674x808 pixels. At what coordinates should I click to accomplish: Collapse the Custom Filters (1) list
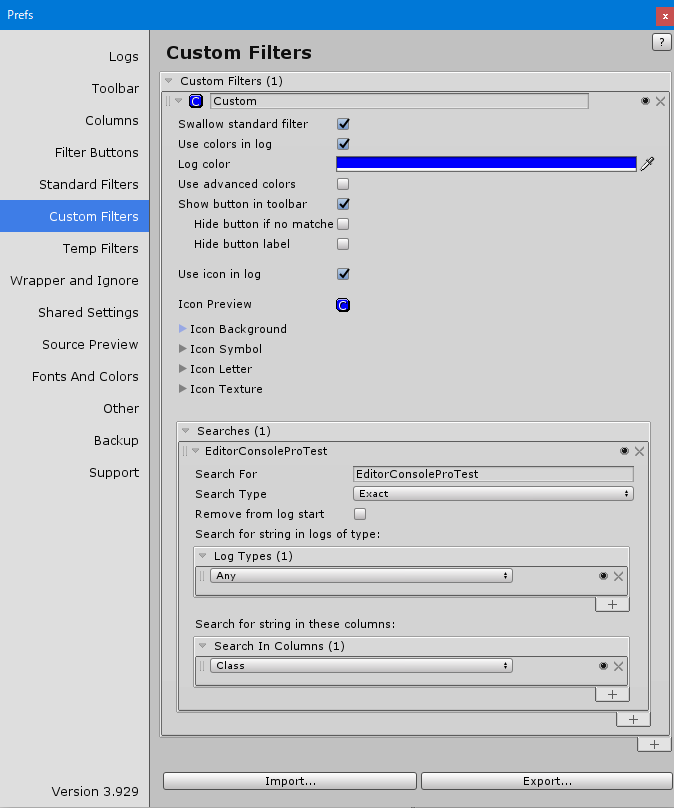pos(168,81)
